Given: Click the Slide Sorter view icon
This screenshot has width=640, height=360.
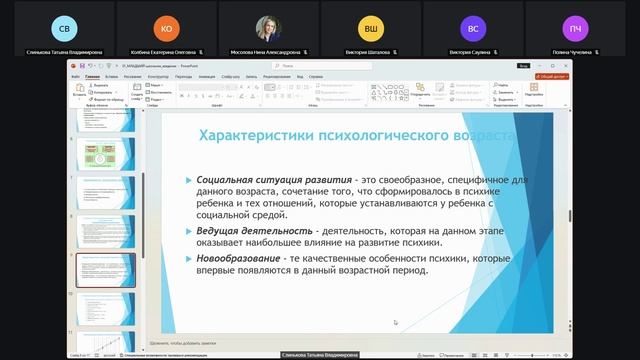Looking at the screenshot, I should (485, 356).
